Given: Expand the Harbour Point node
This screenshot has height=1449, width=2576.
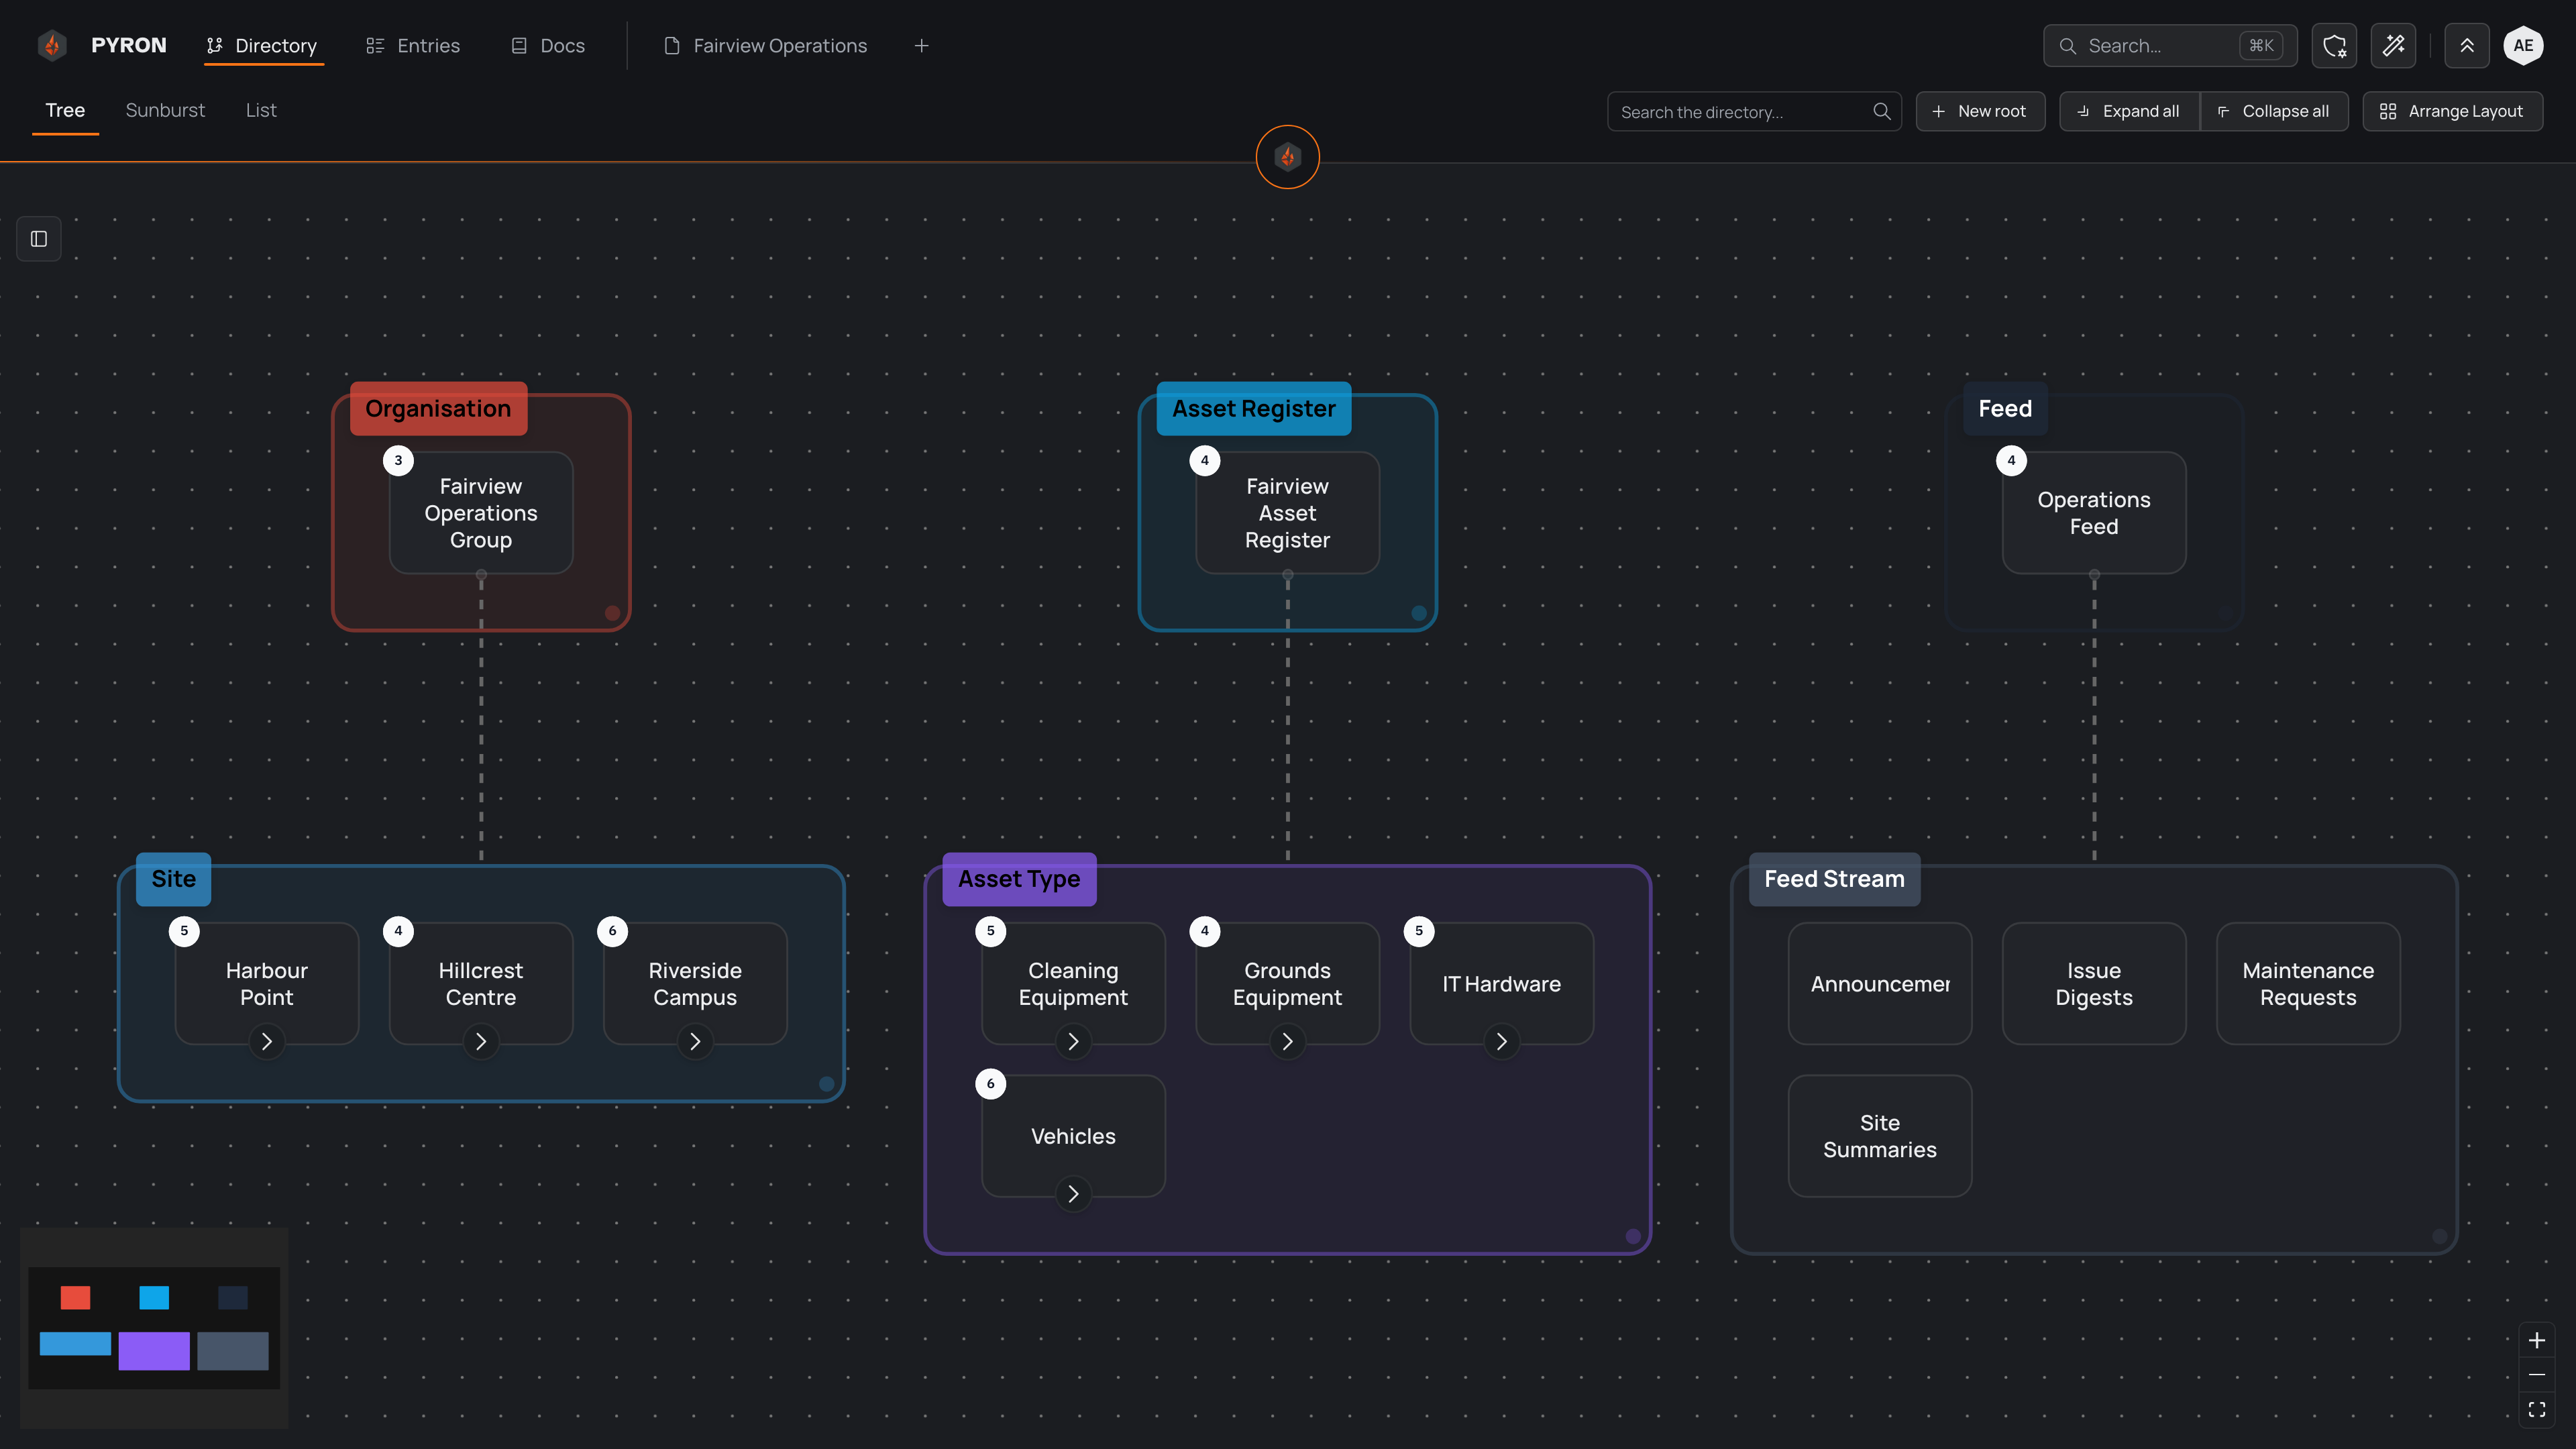Looking at the screenshot, I should click(267, 1042).
